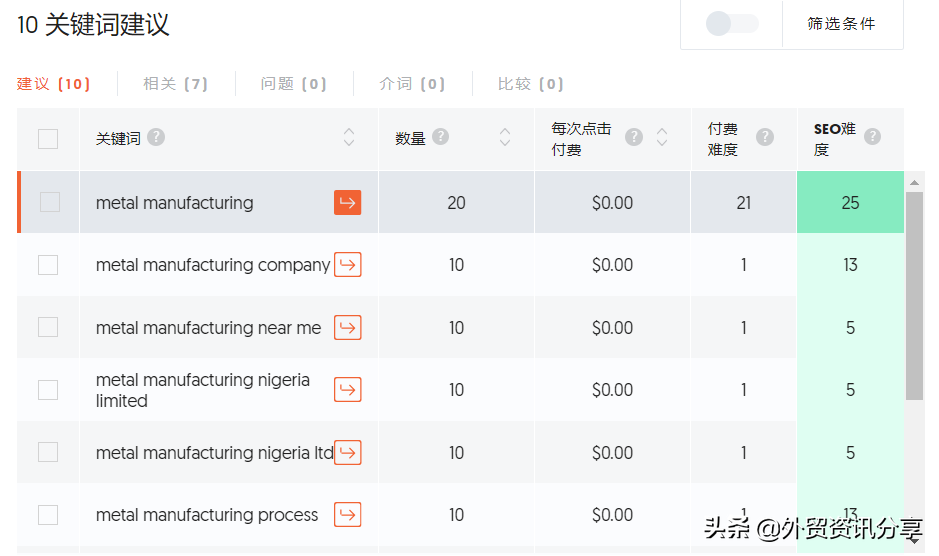
Task: Click 付费难度 value 21 cell
Action: [744, 203]
